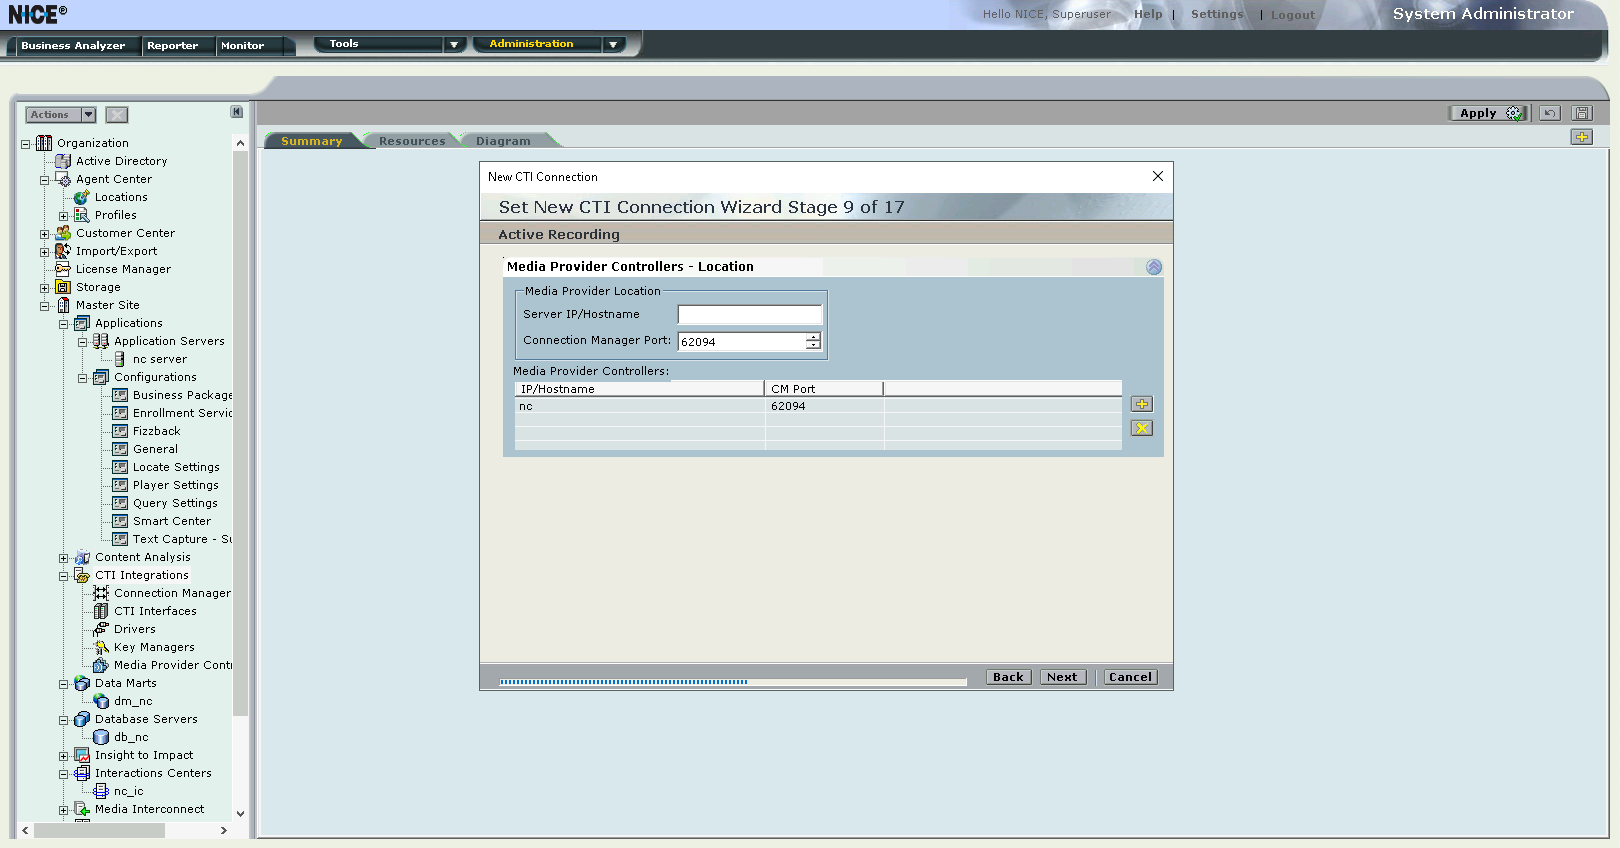The image size is (1620, 848).
Task: Click the Back wizard button
Action: [1008, 677]
